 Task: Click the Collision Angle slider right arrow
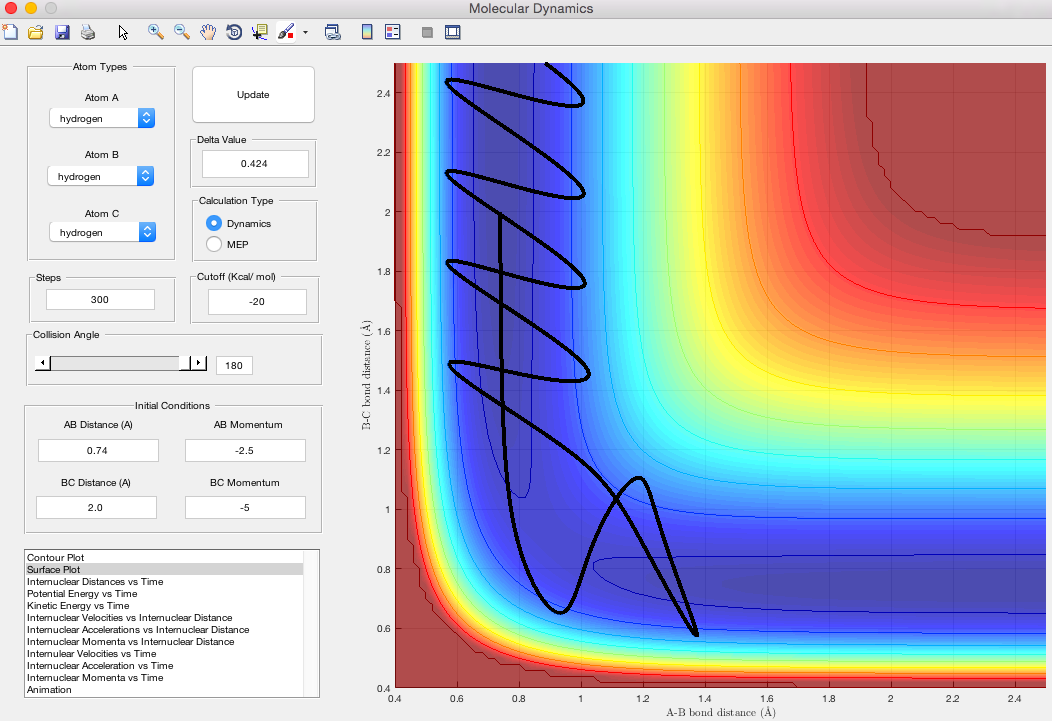coord(199,363)
